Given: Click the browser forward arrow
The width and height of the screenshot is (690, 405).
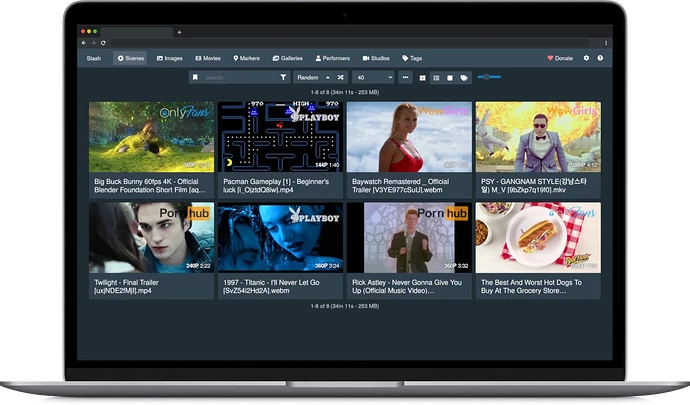Looking at the screenshot, I should click(93, 43).
